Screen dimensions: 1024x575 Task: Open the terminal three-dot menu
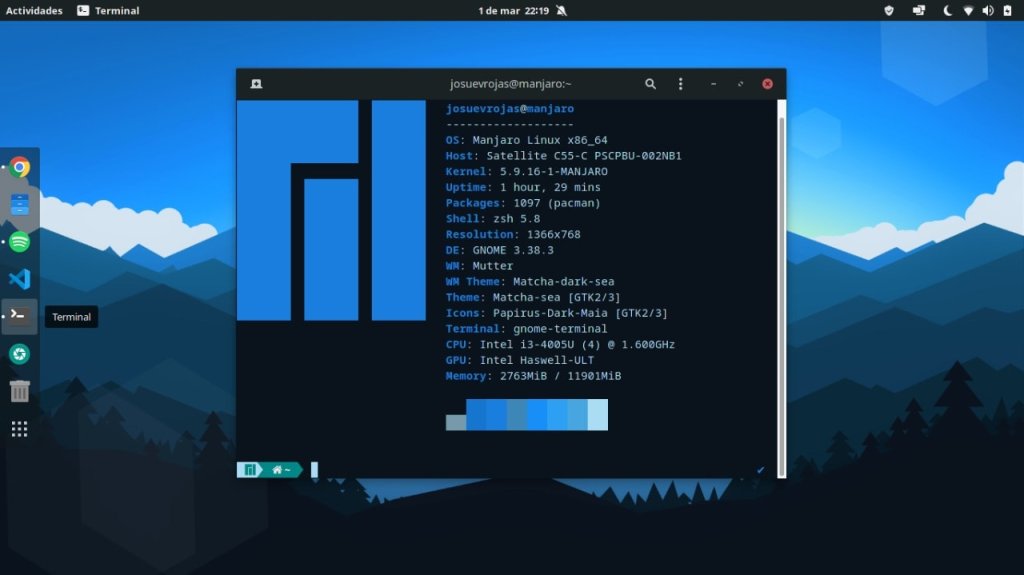[x=680, y=84]
